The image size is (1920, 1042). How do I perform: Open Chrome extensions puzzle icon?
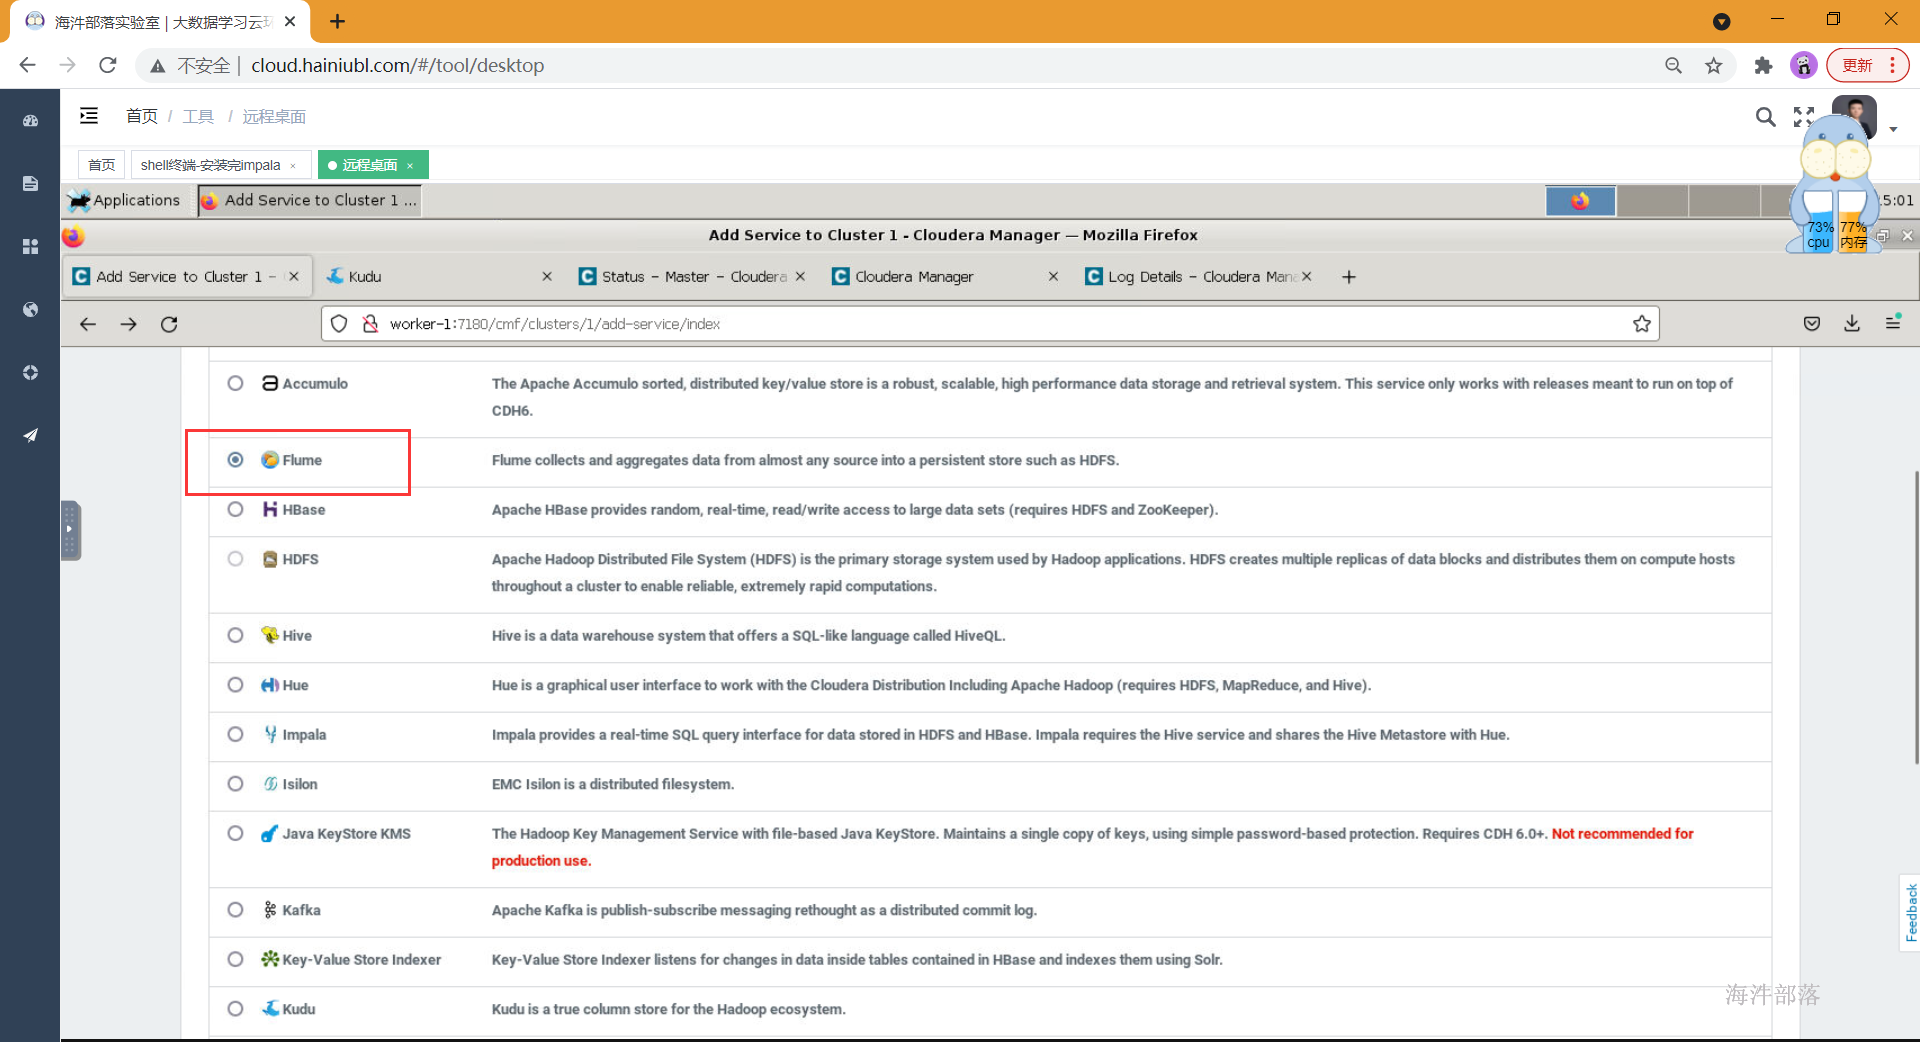[x=1763, y=65]
